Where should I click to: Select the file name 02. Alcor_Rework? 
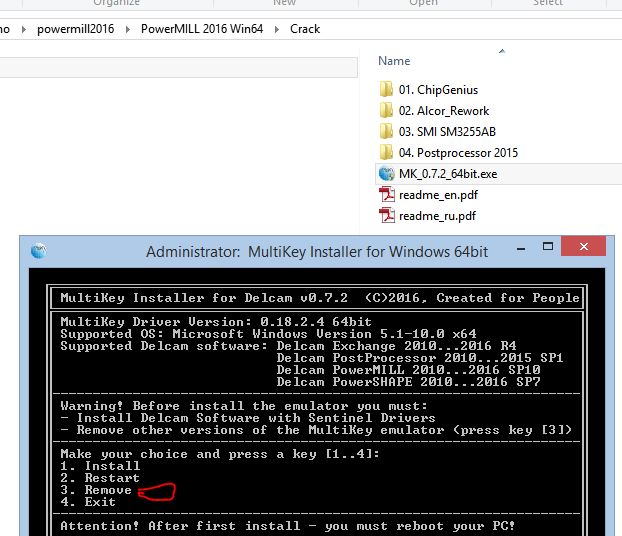pos(444,111)
